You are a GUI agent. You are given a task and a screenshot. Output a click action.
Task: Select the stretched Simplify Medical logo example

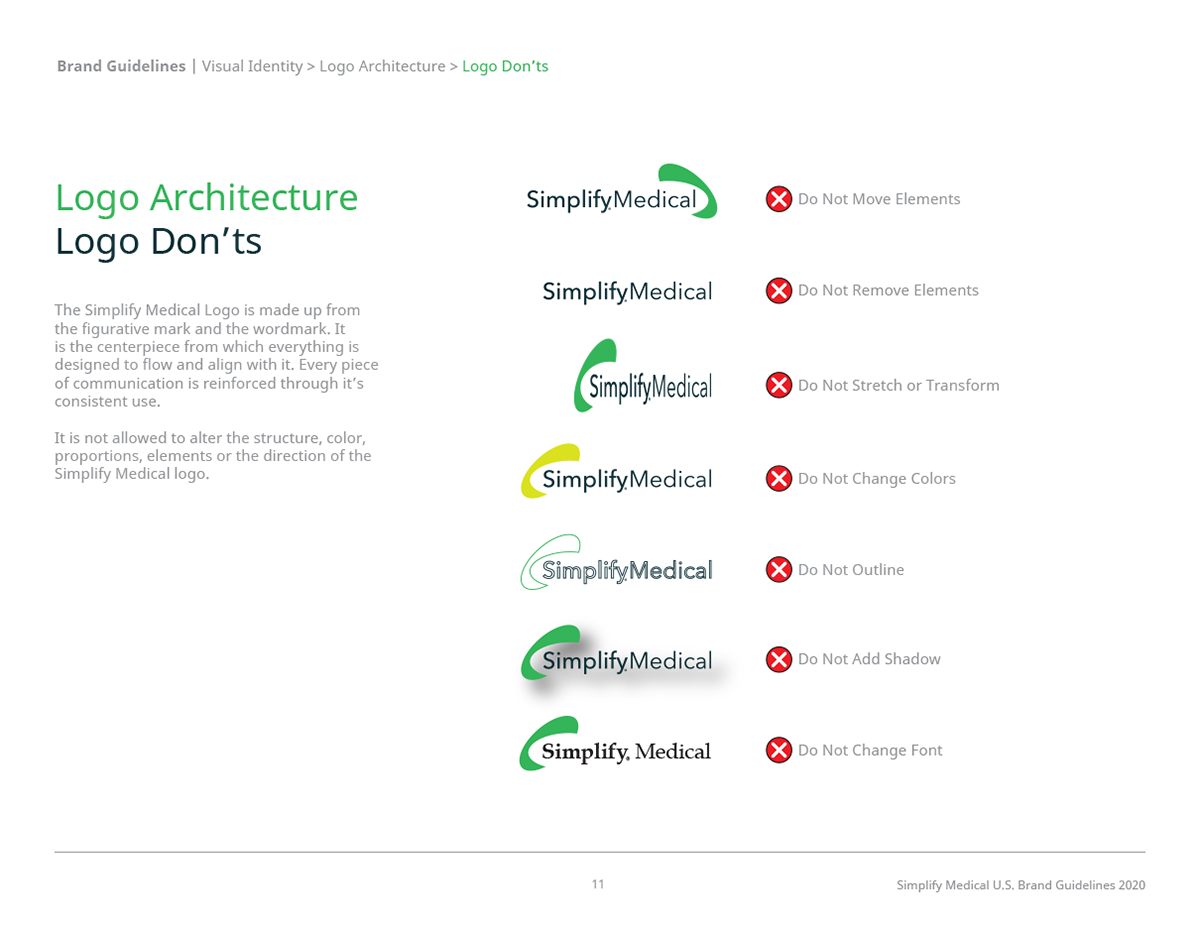[643, 375]
